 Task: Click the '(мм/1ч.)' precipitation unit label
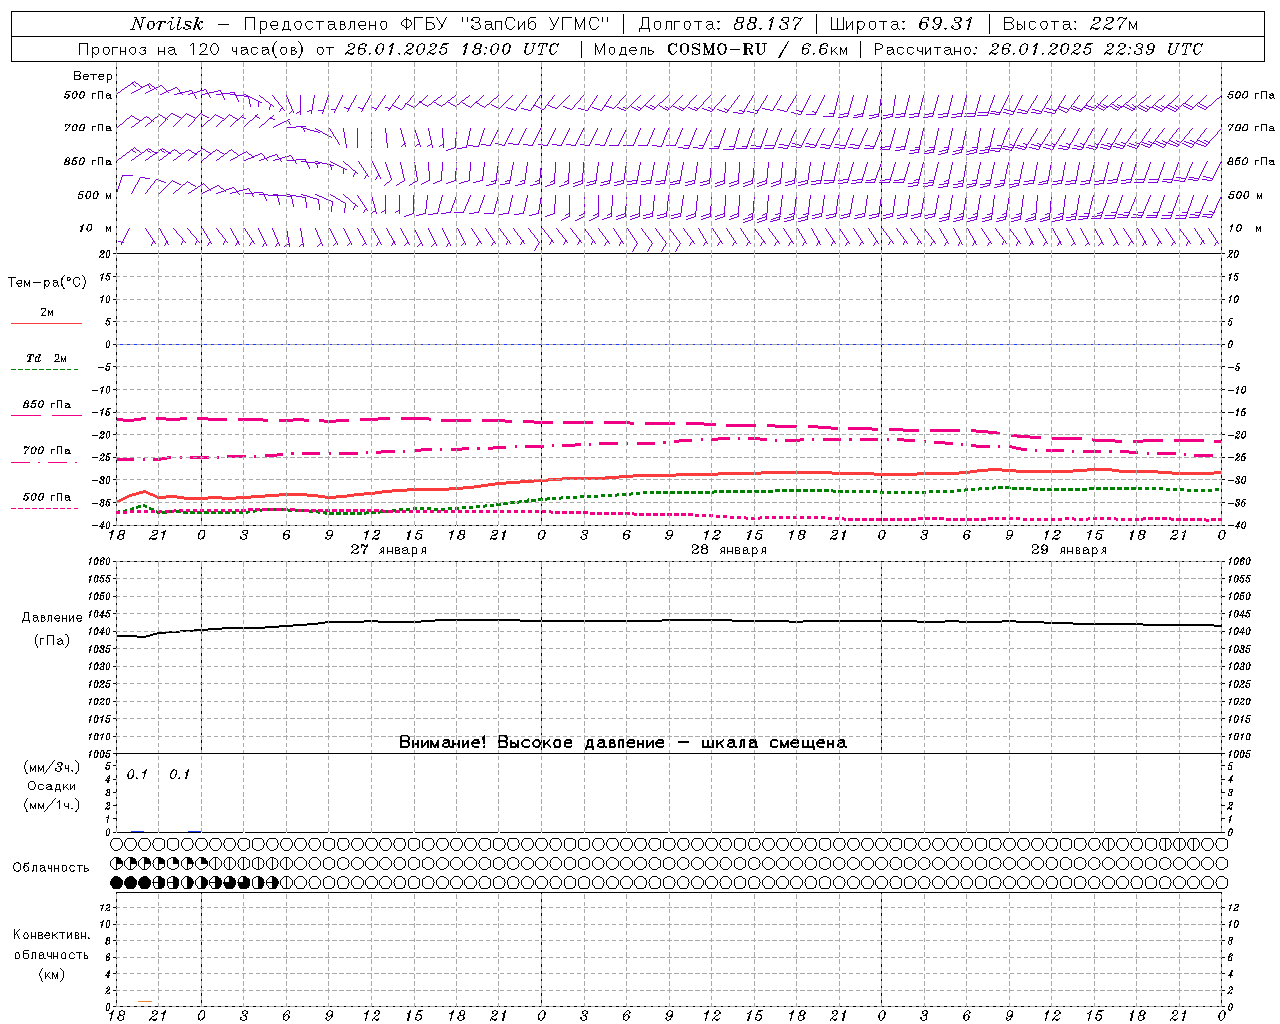pyautogui.click(x=52, y=805)
